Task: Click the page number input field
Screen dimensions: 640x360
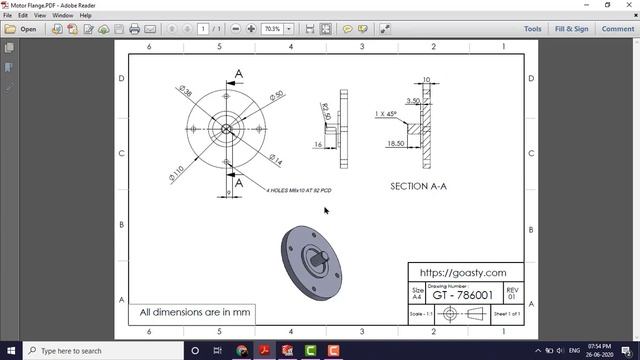Action: click(x=203, y=29)
